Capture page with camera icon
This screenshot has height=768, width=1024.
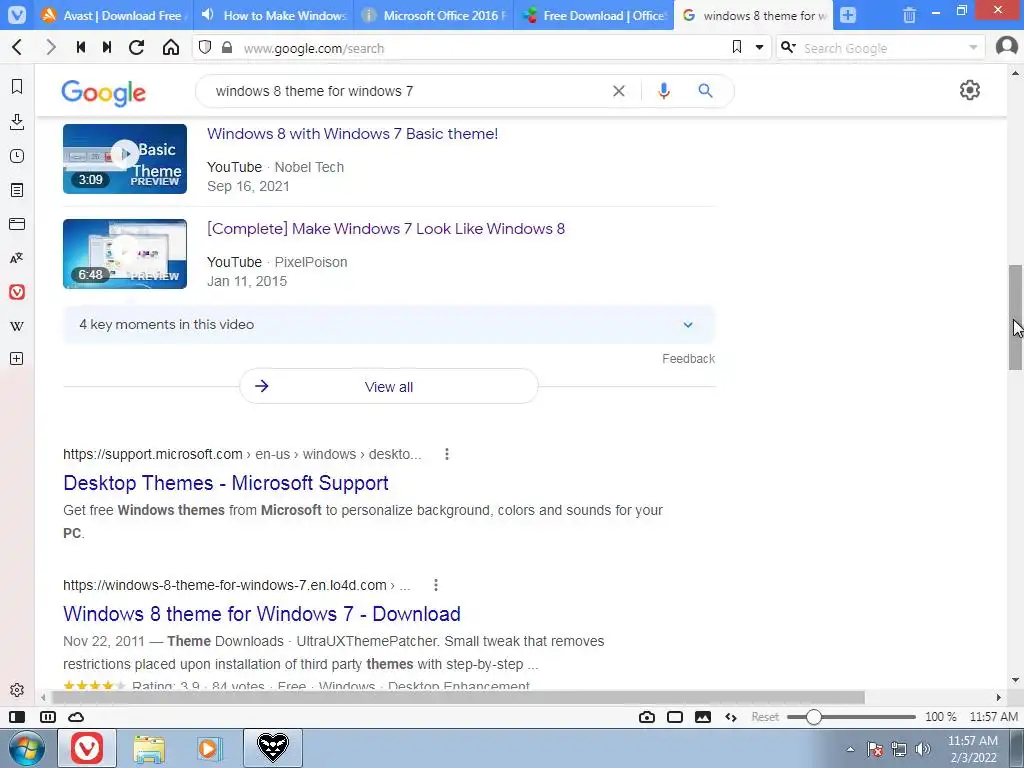[x=647, y=717]
